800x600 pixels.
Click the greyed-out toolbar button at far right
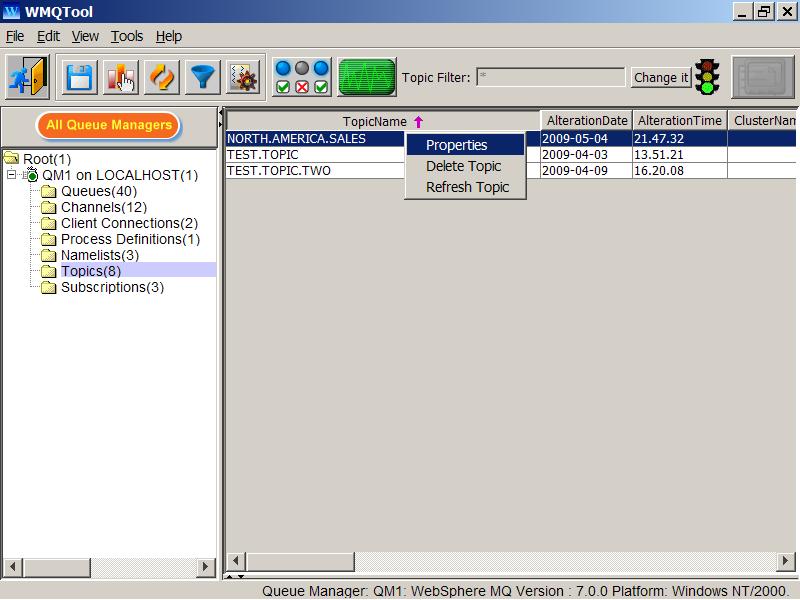click(763, 77)
